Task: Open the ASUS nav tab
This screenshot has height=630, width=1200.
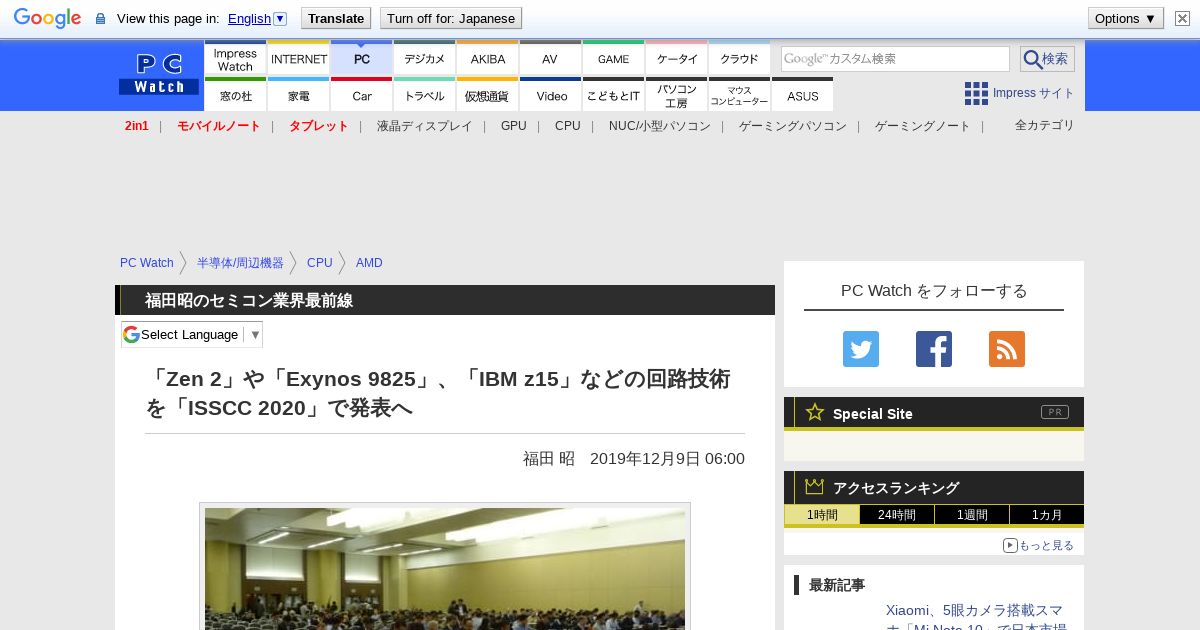Action: tap(803, 95)
